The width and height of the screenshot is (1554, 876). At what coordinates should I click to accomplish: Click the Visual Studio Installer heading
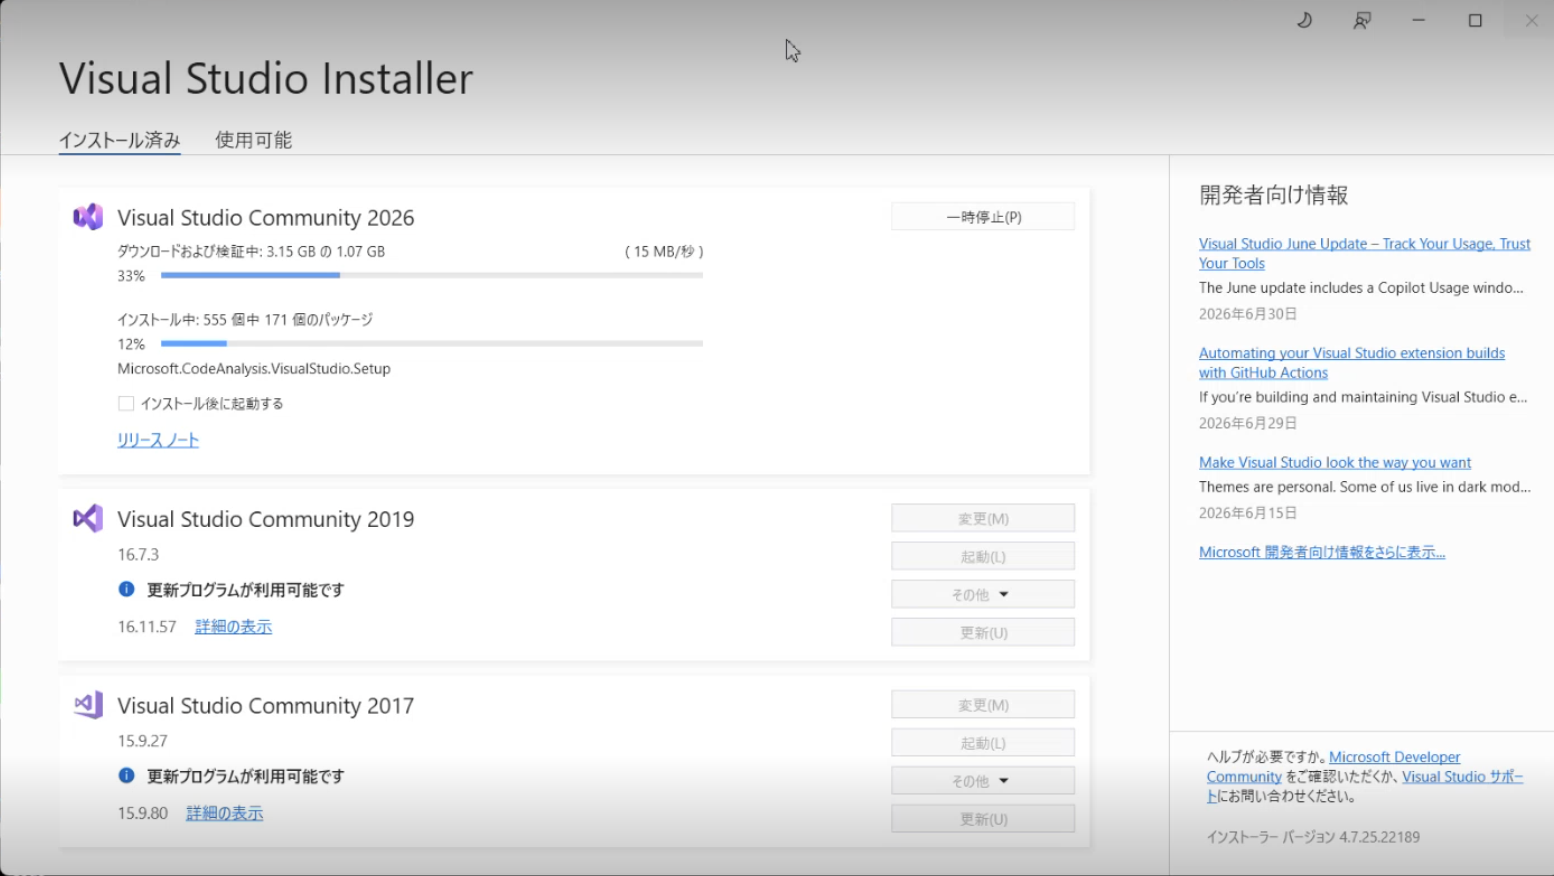pyautogui.click(x=266, y=78)
